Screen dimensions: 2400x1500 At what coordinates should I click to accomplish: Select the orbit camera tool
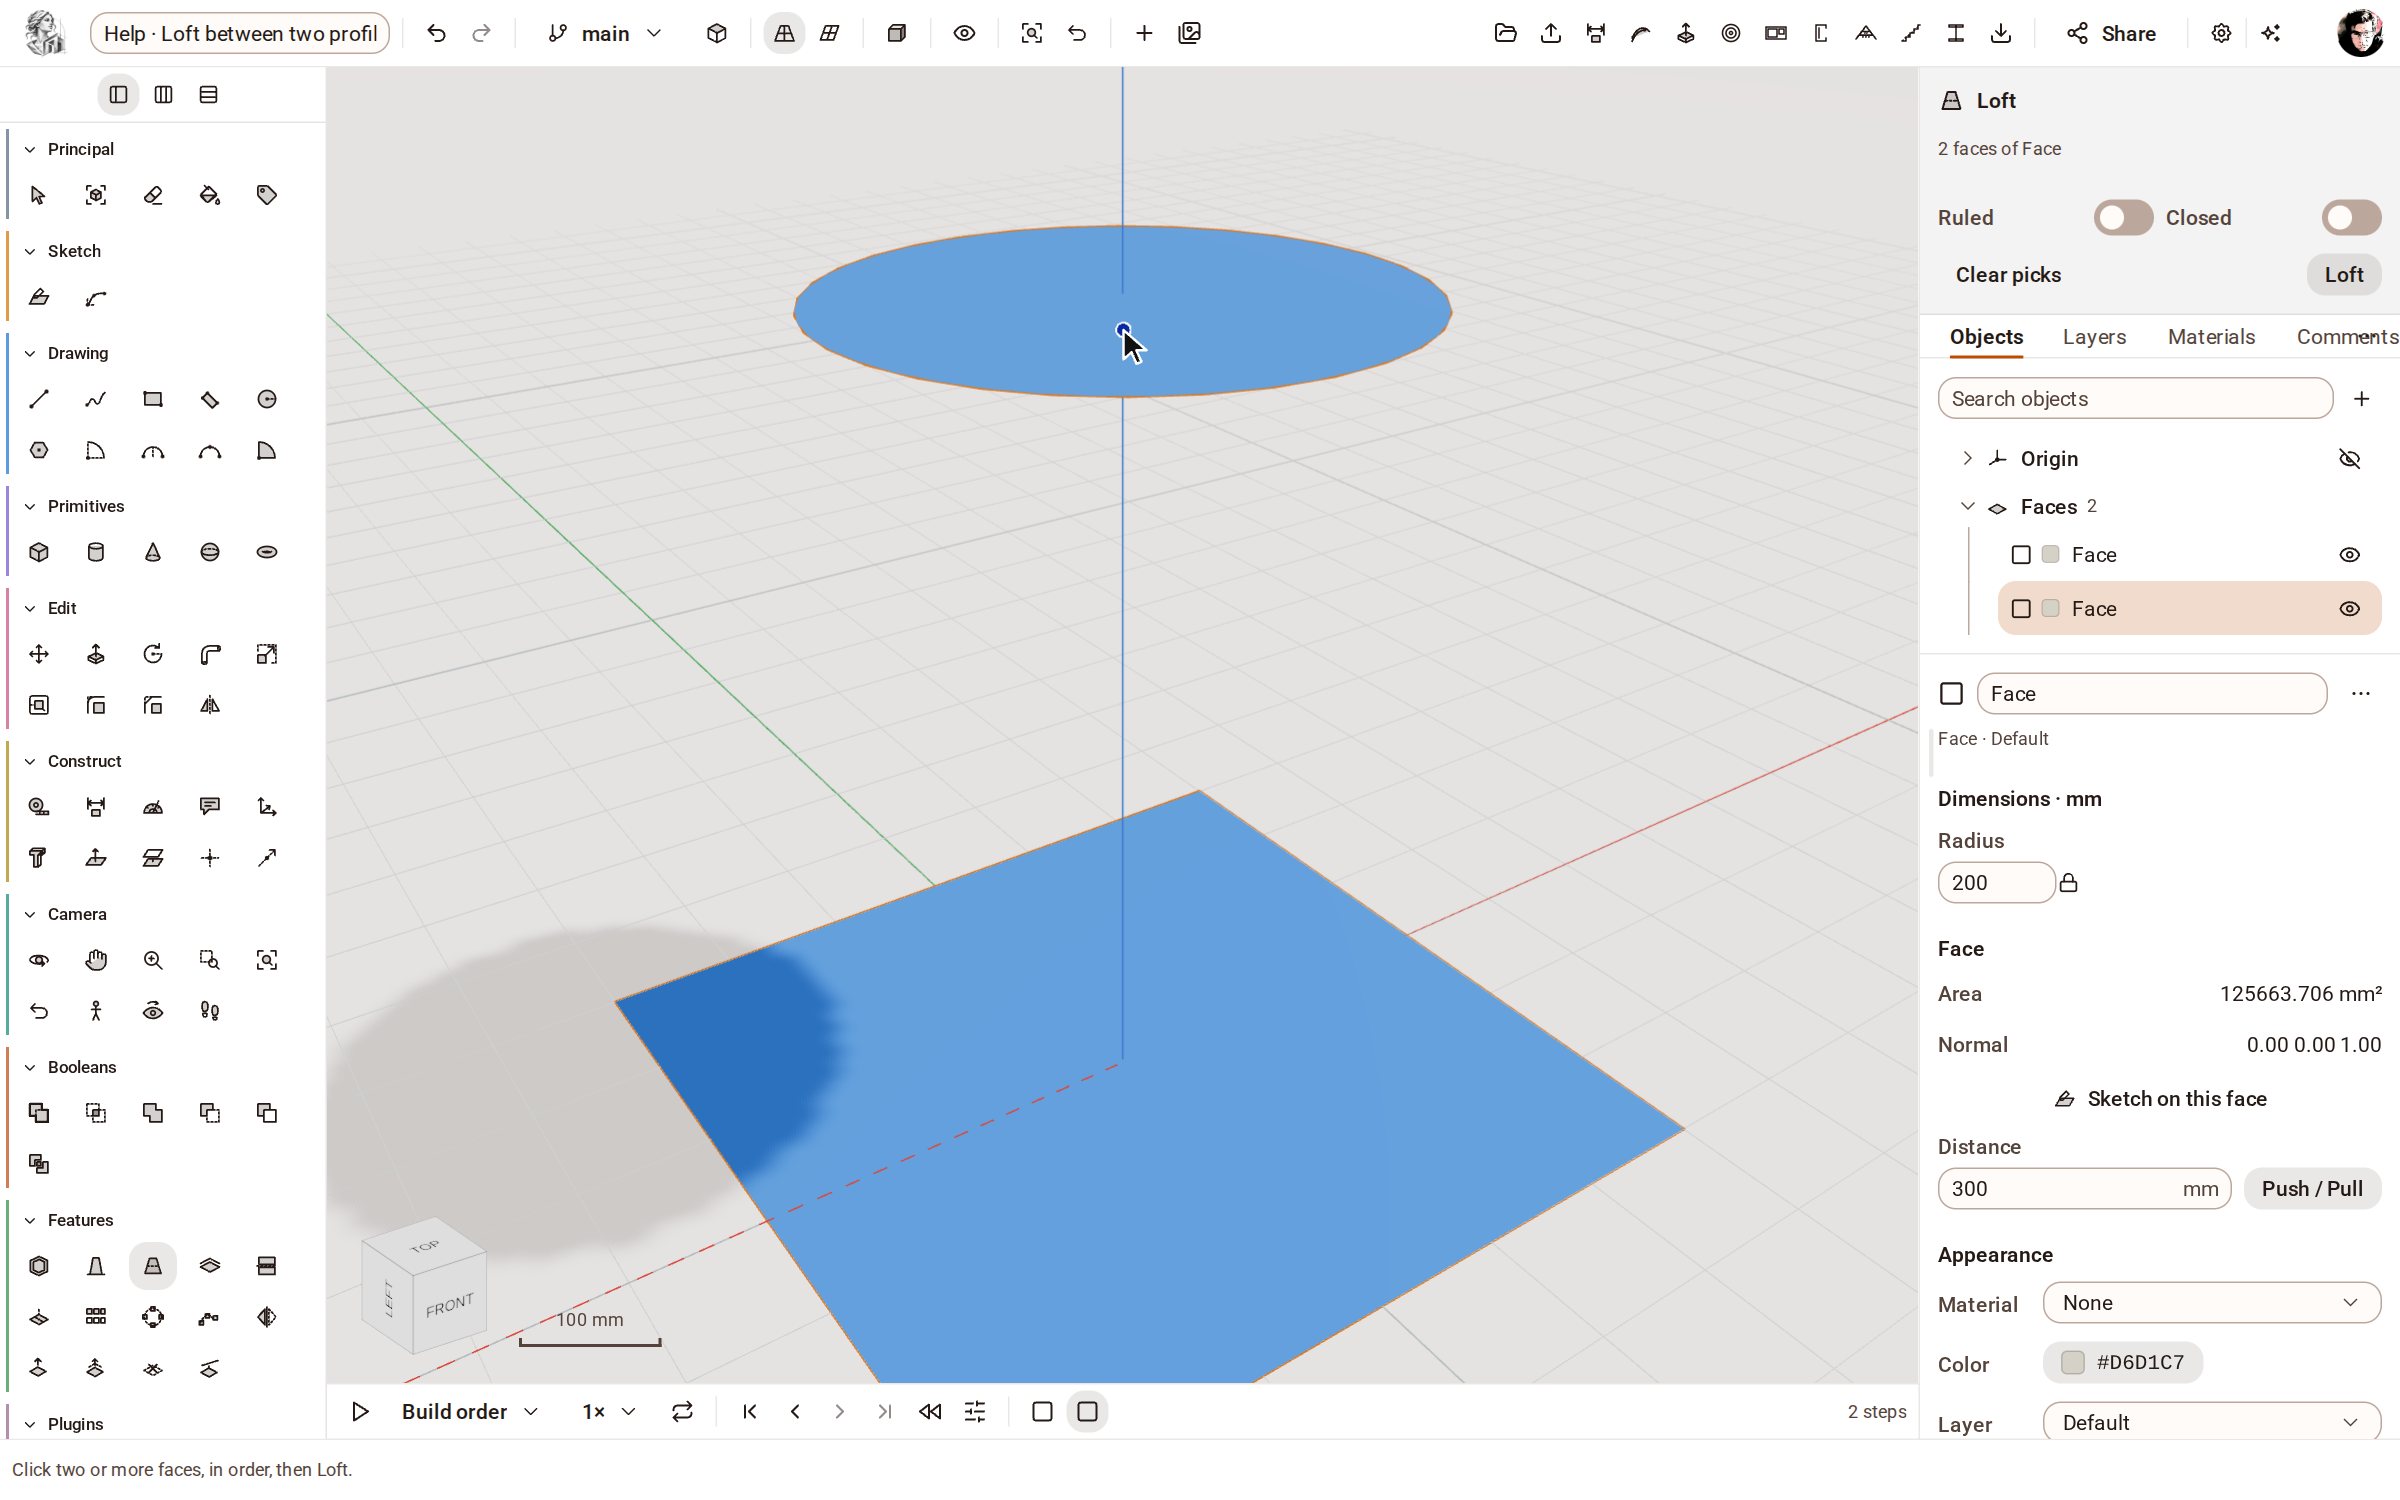coord(39,960)
